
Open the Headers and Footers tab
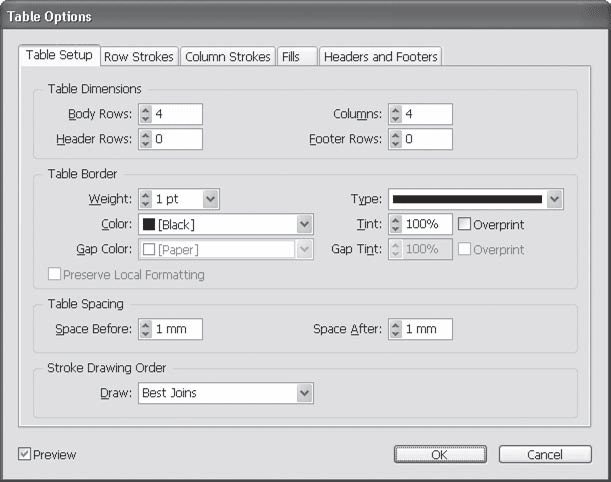(380, 57)
